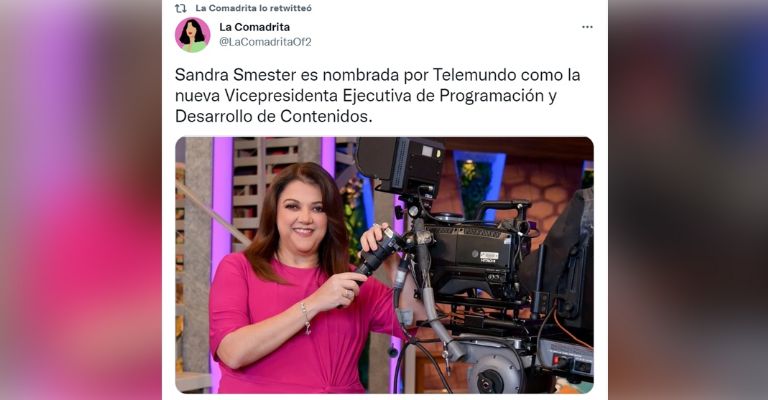768x400 pixels.
Task: Open the @LaComadritaOf2 handle link
Action: tap(265, 42)
